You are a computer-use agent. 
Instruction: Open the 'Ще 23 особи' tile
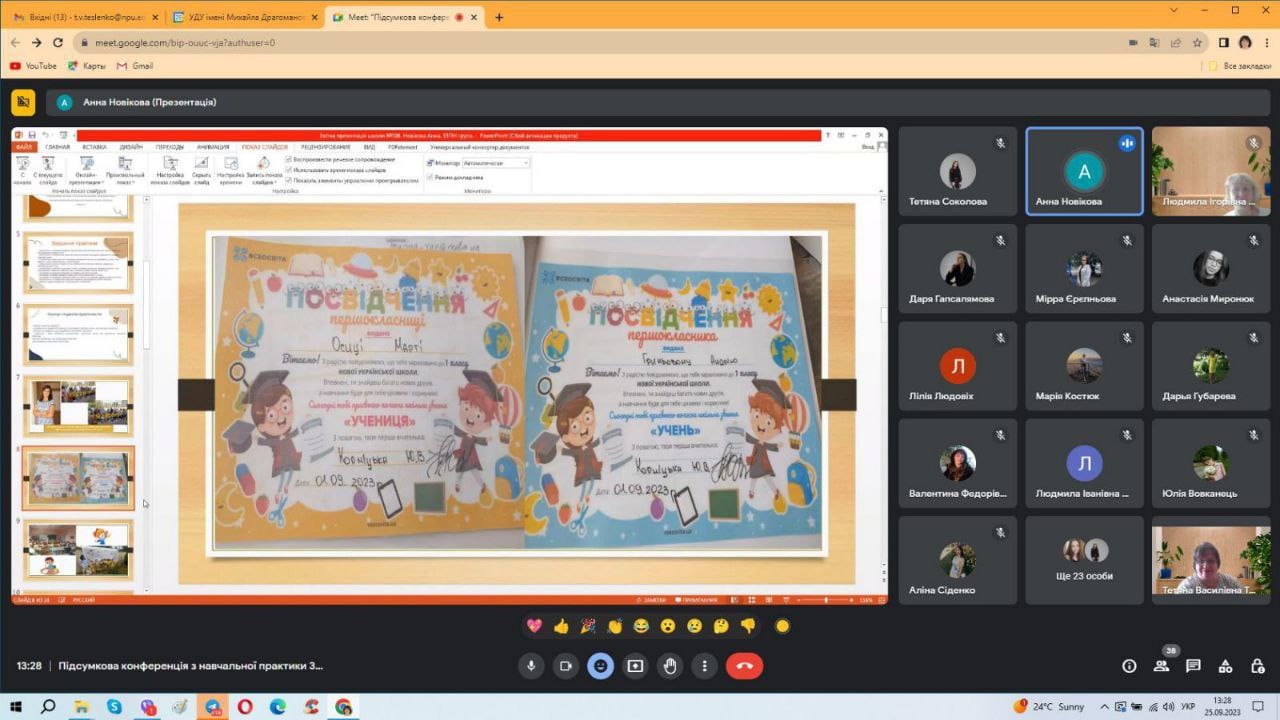[1084, 560]
